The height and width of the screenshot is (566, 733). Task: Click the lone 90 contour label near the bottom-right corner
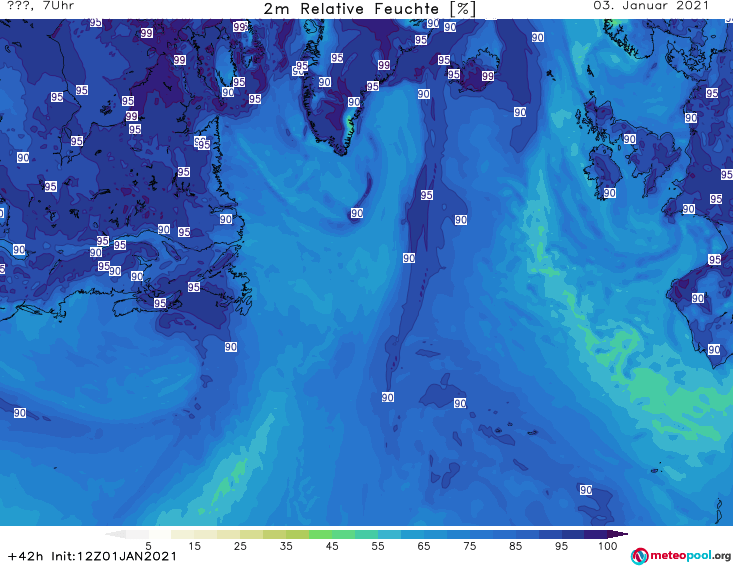pos(586,490)
